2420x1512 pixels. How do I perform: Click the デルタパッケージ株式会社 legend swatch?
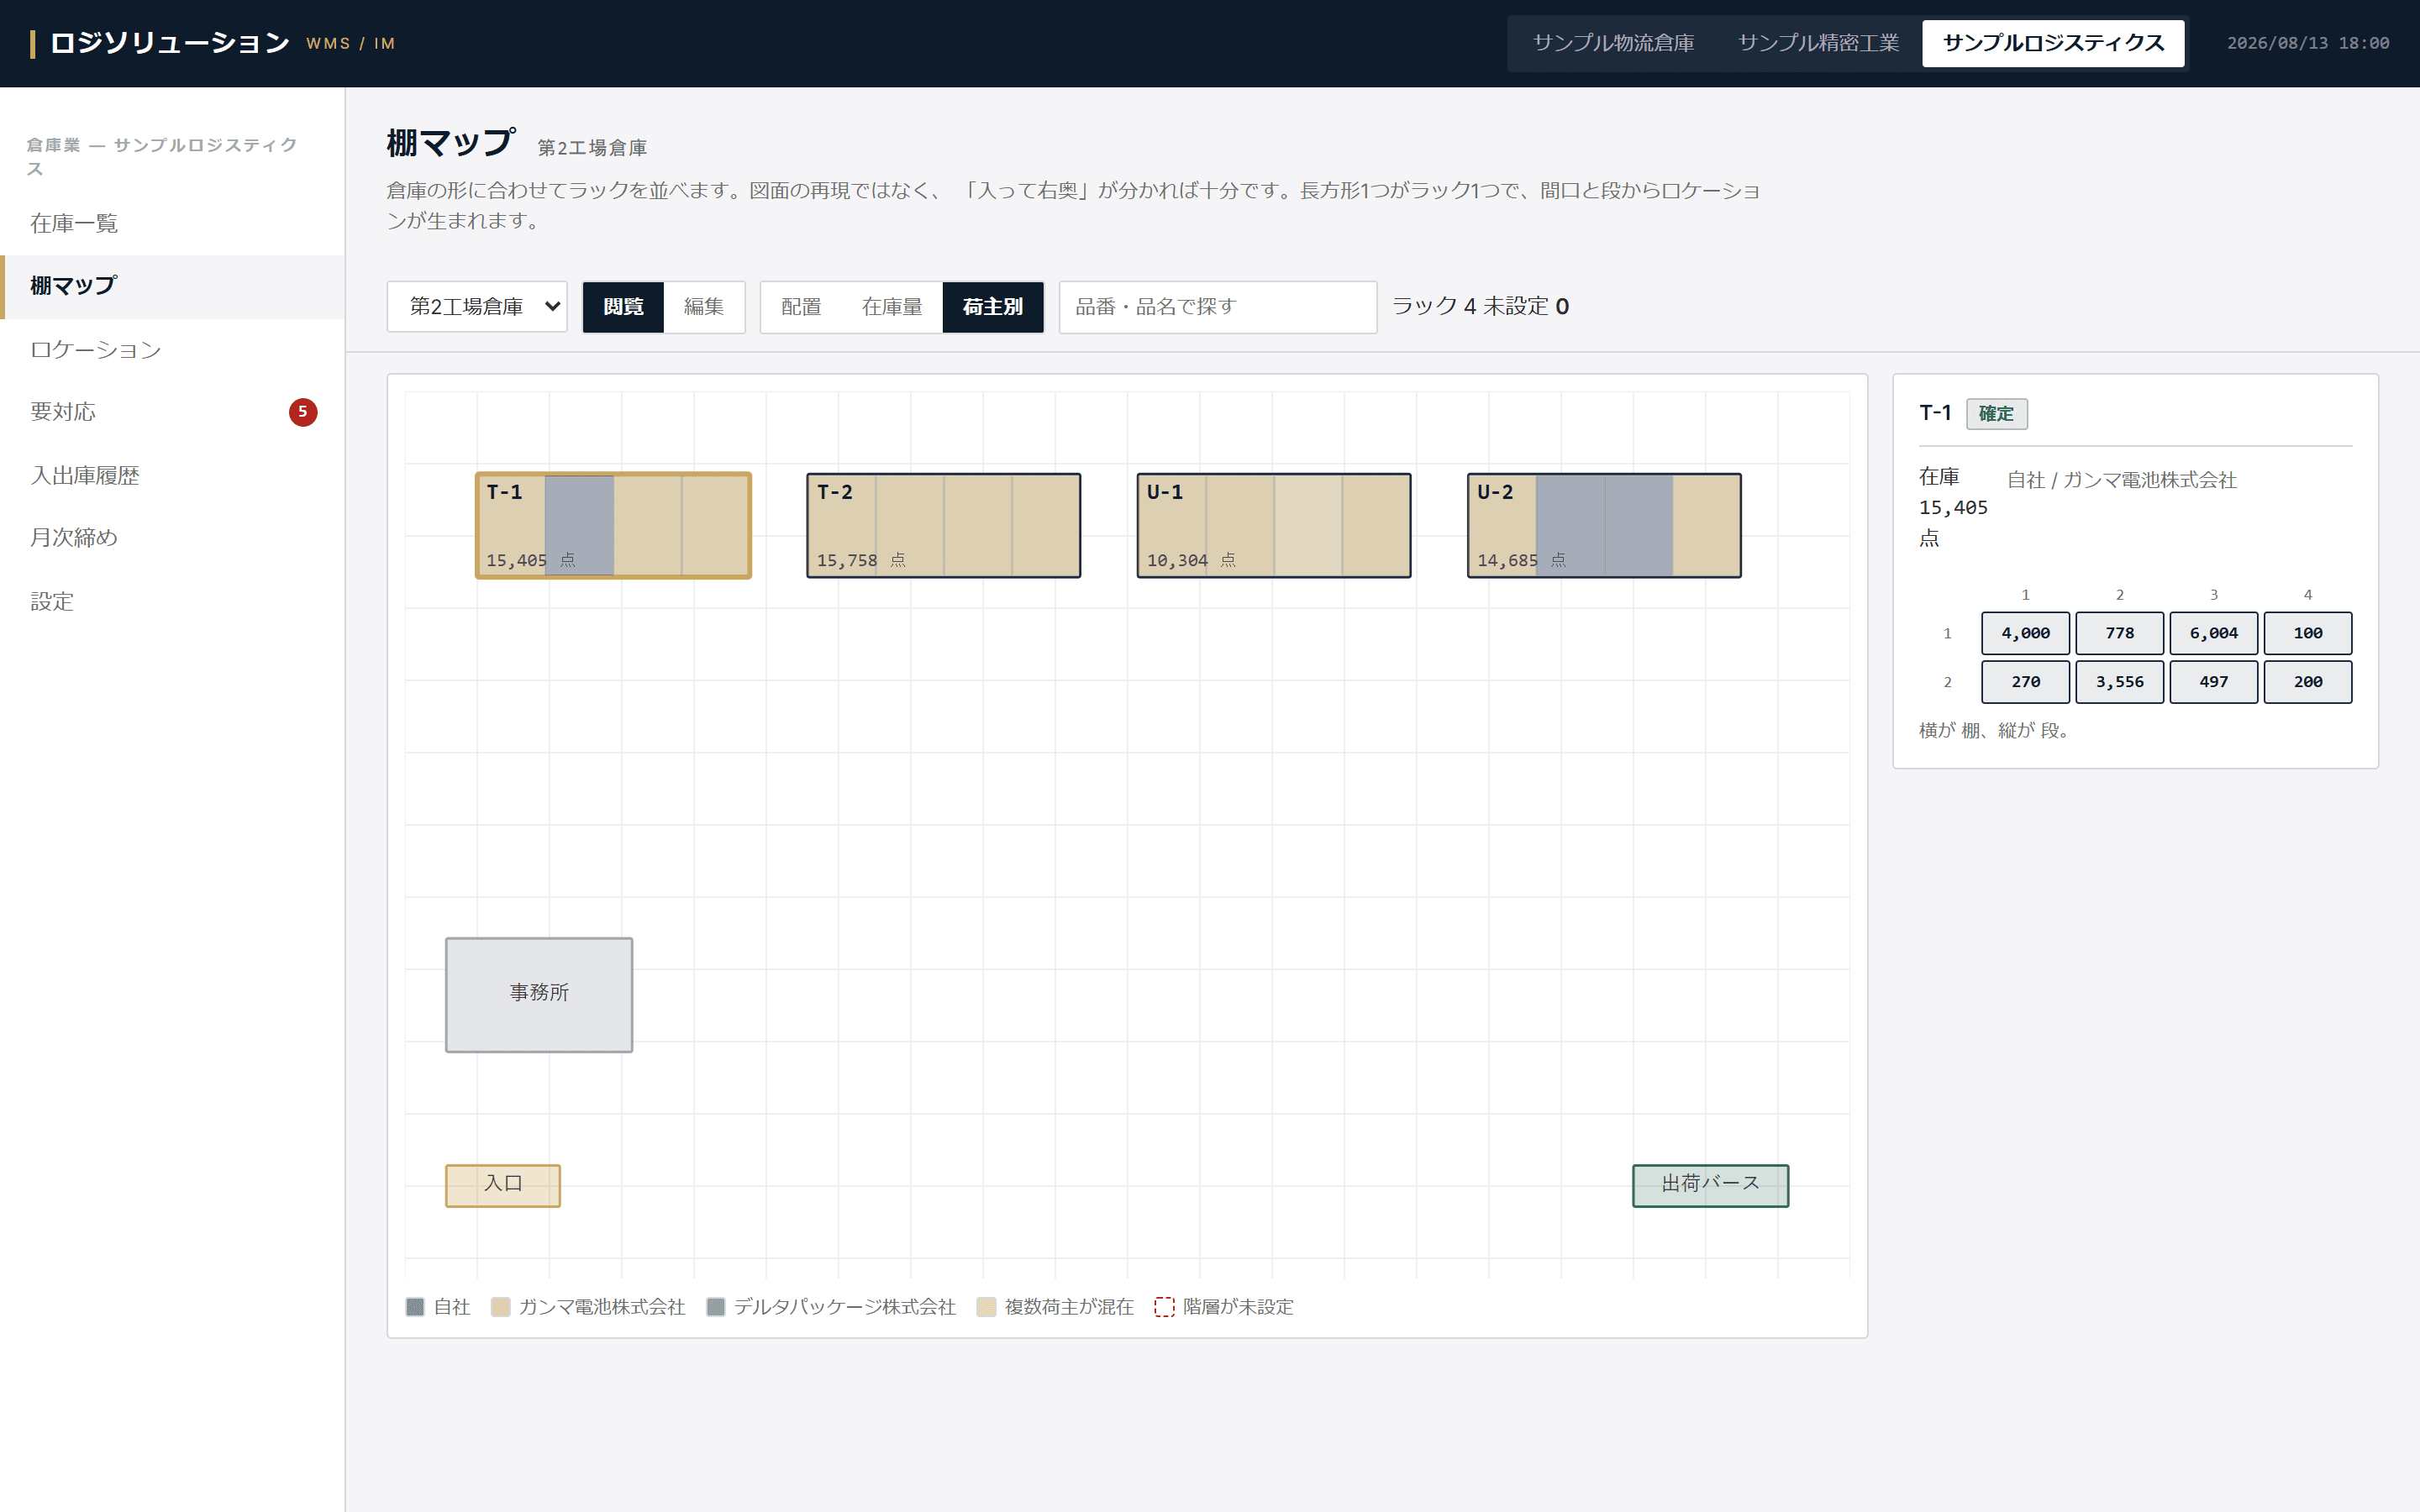coord(715,1307)
